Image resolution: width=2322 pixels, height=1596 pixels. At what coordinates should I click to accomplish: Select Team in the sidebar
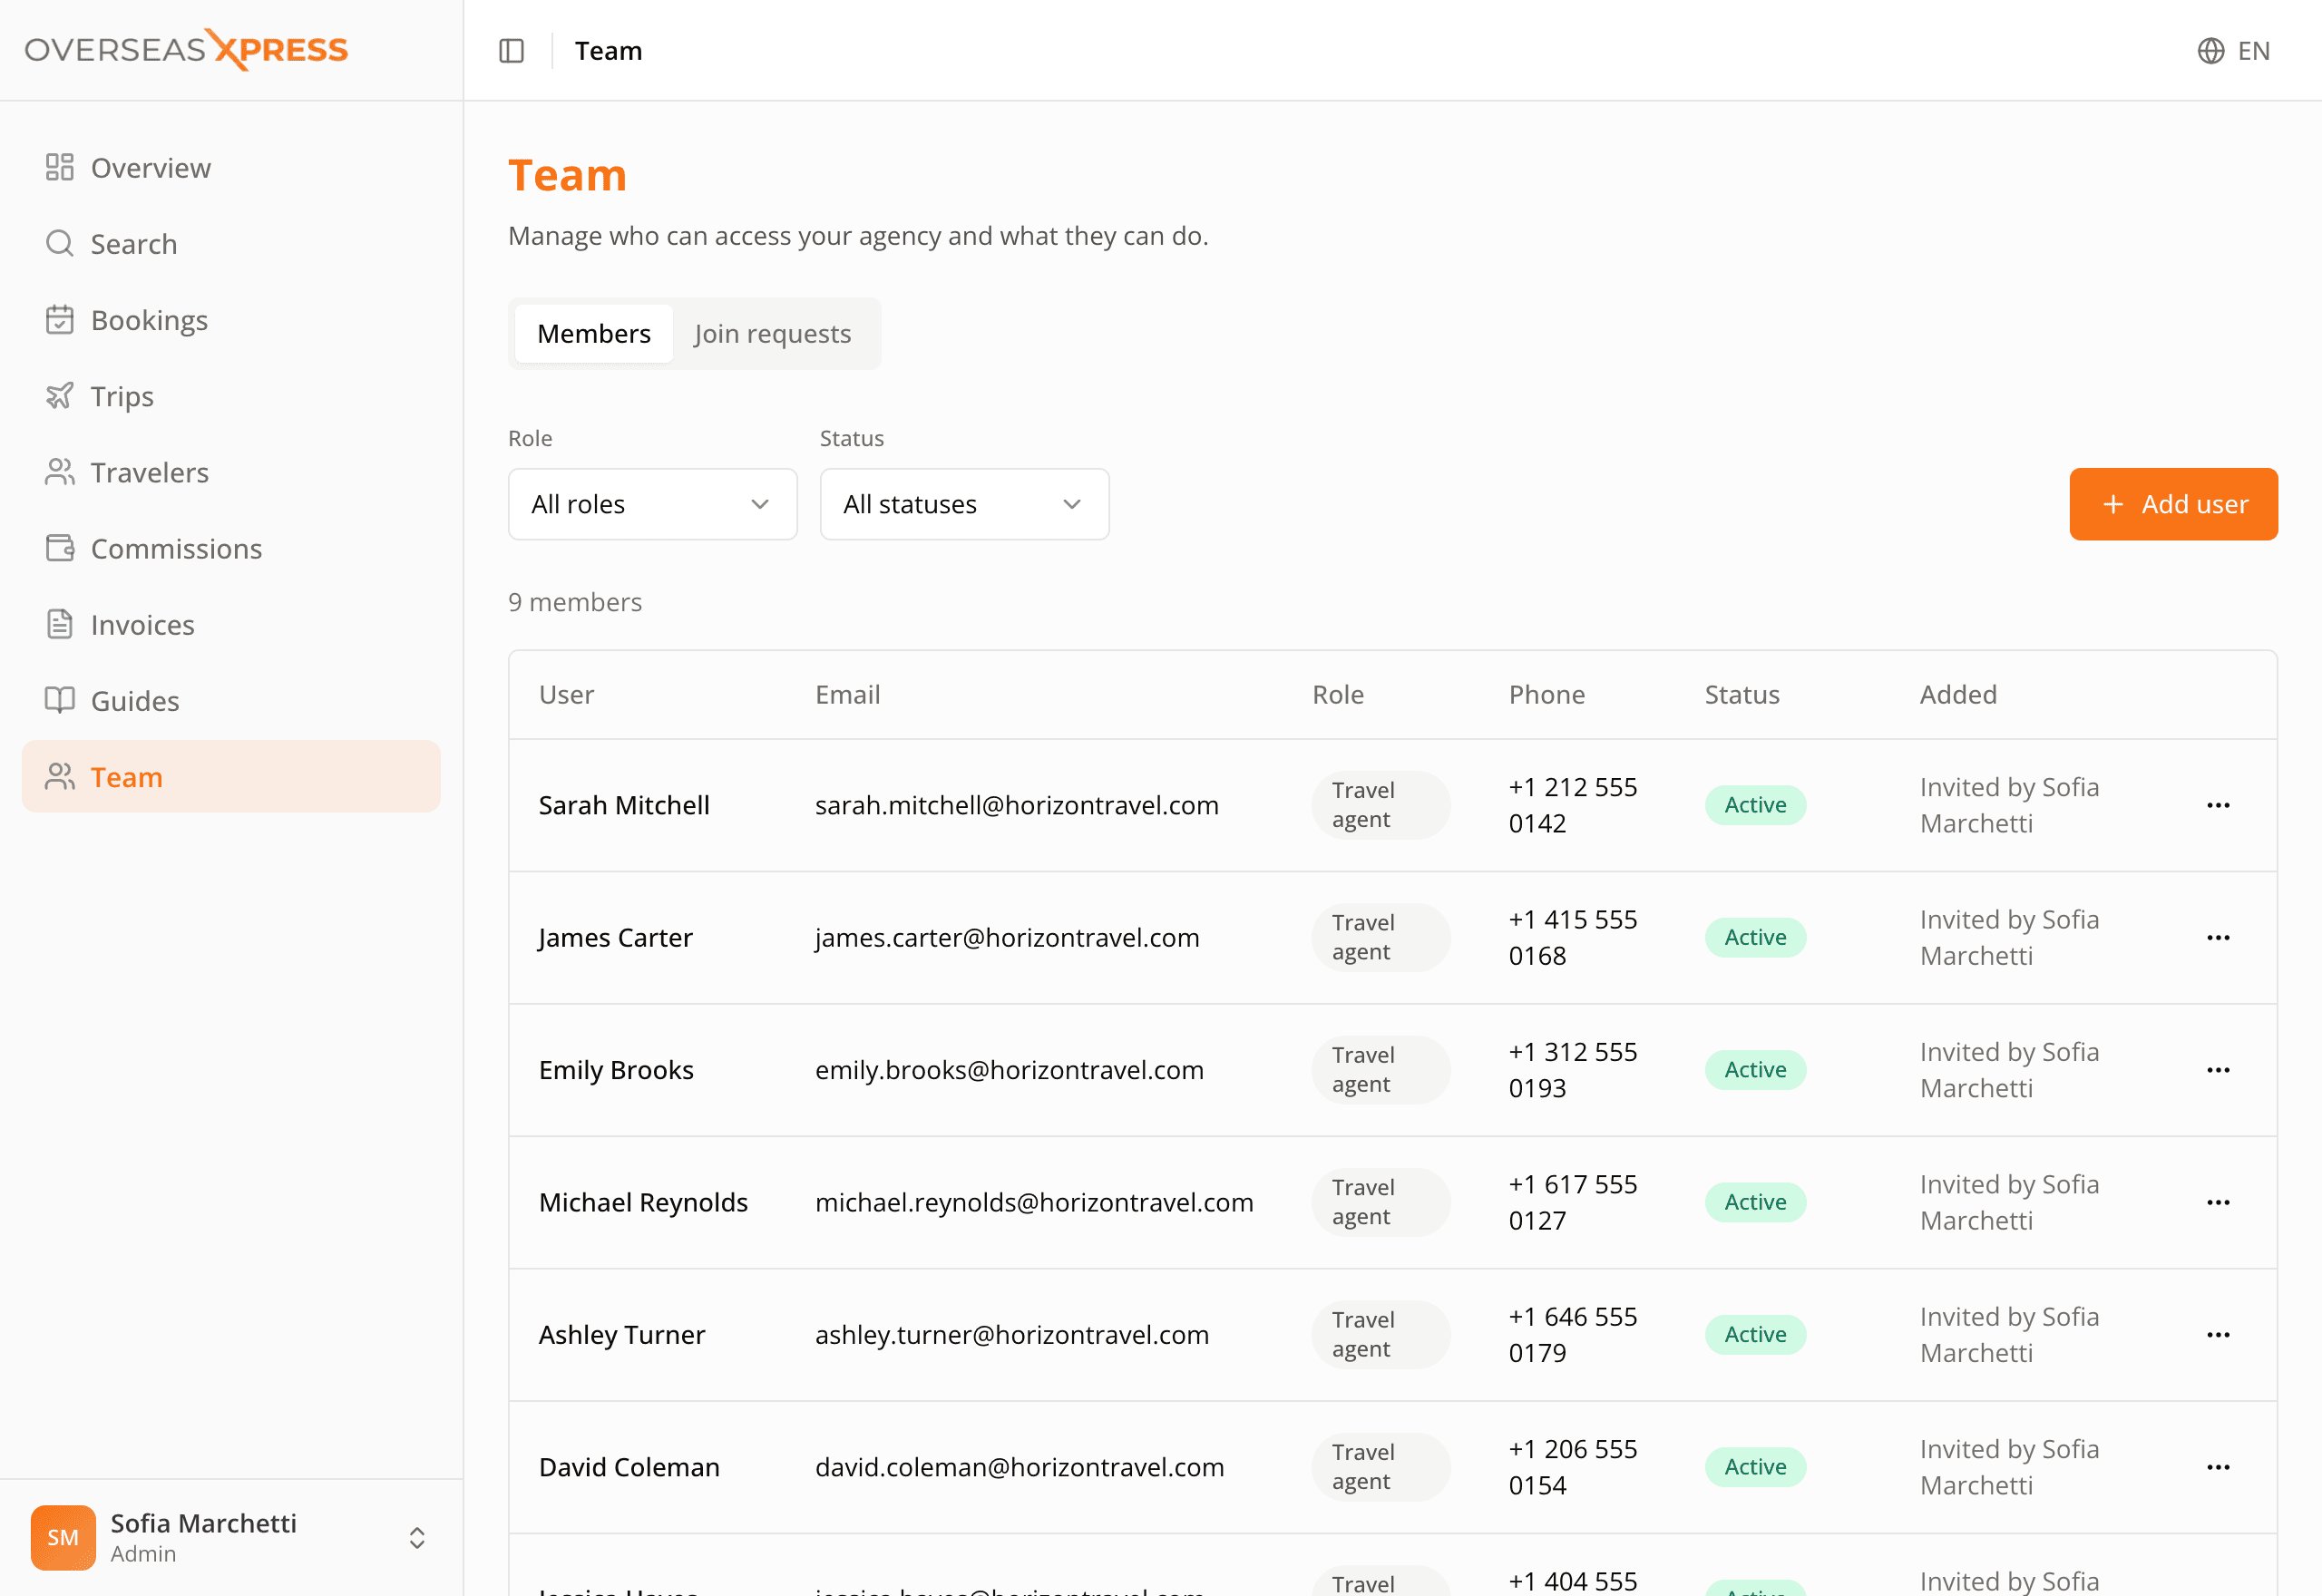click(x=231, y=777)
